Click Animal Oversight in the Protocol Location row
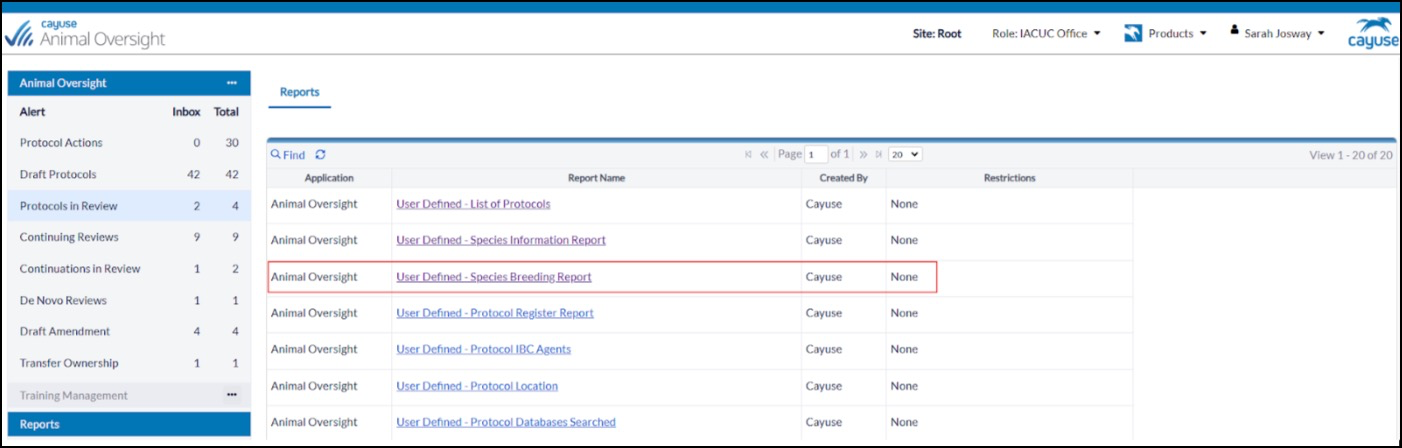This screenshot has height=448, width=1402. pyautogui.click(x=314, y=386)
